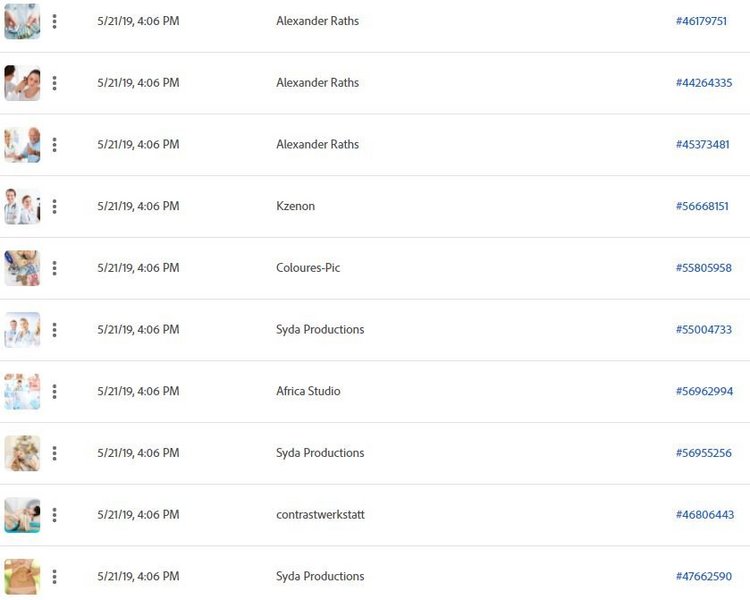The width and height of the screenshot is (750, 600).
Task: Open the kebab menu in the Kzenon row
Action: coord(55,207)
